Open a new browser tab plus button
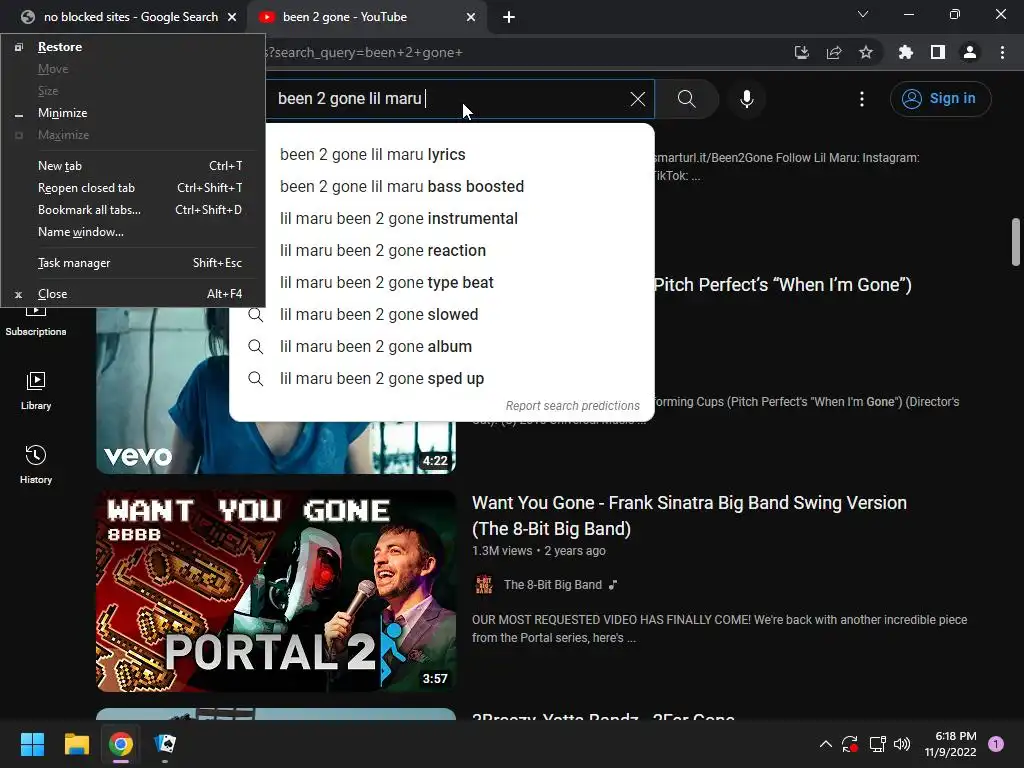The height and width of the screenshot is (768, 1024). [x=509, y=17]
